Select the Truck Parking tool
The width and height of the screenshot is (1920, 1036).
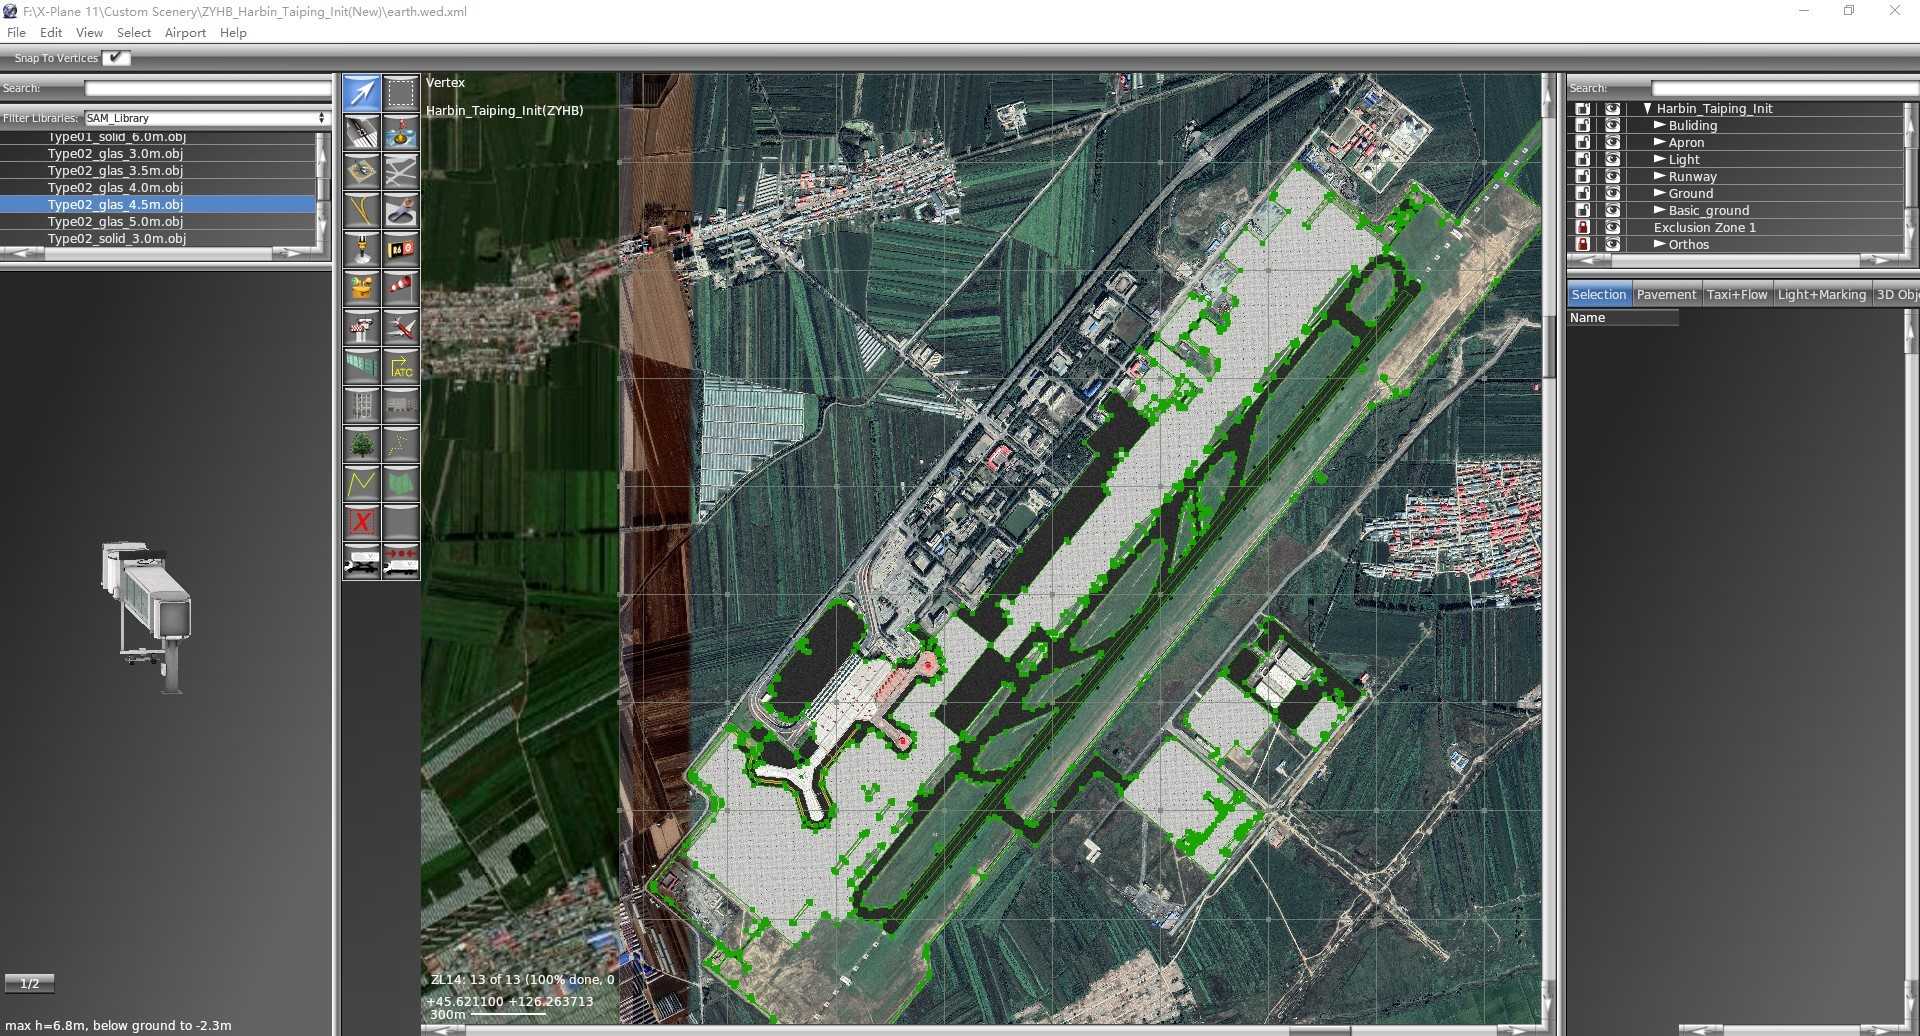point(361,561)
